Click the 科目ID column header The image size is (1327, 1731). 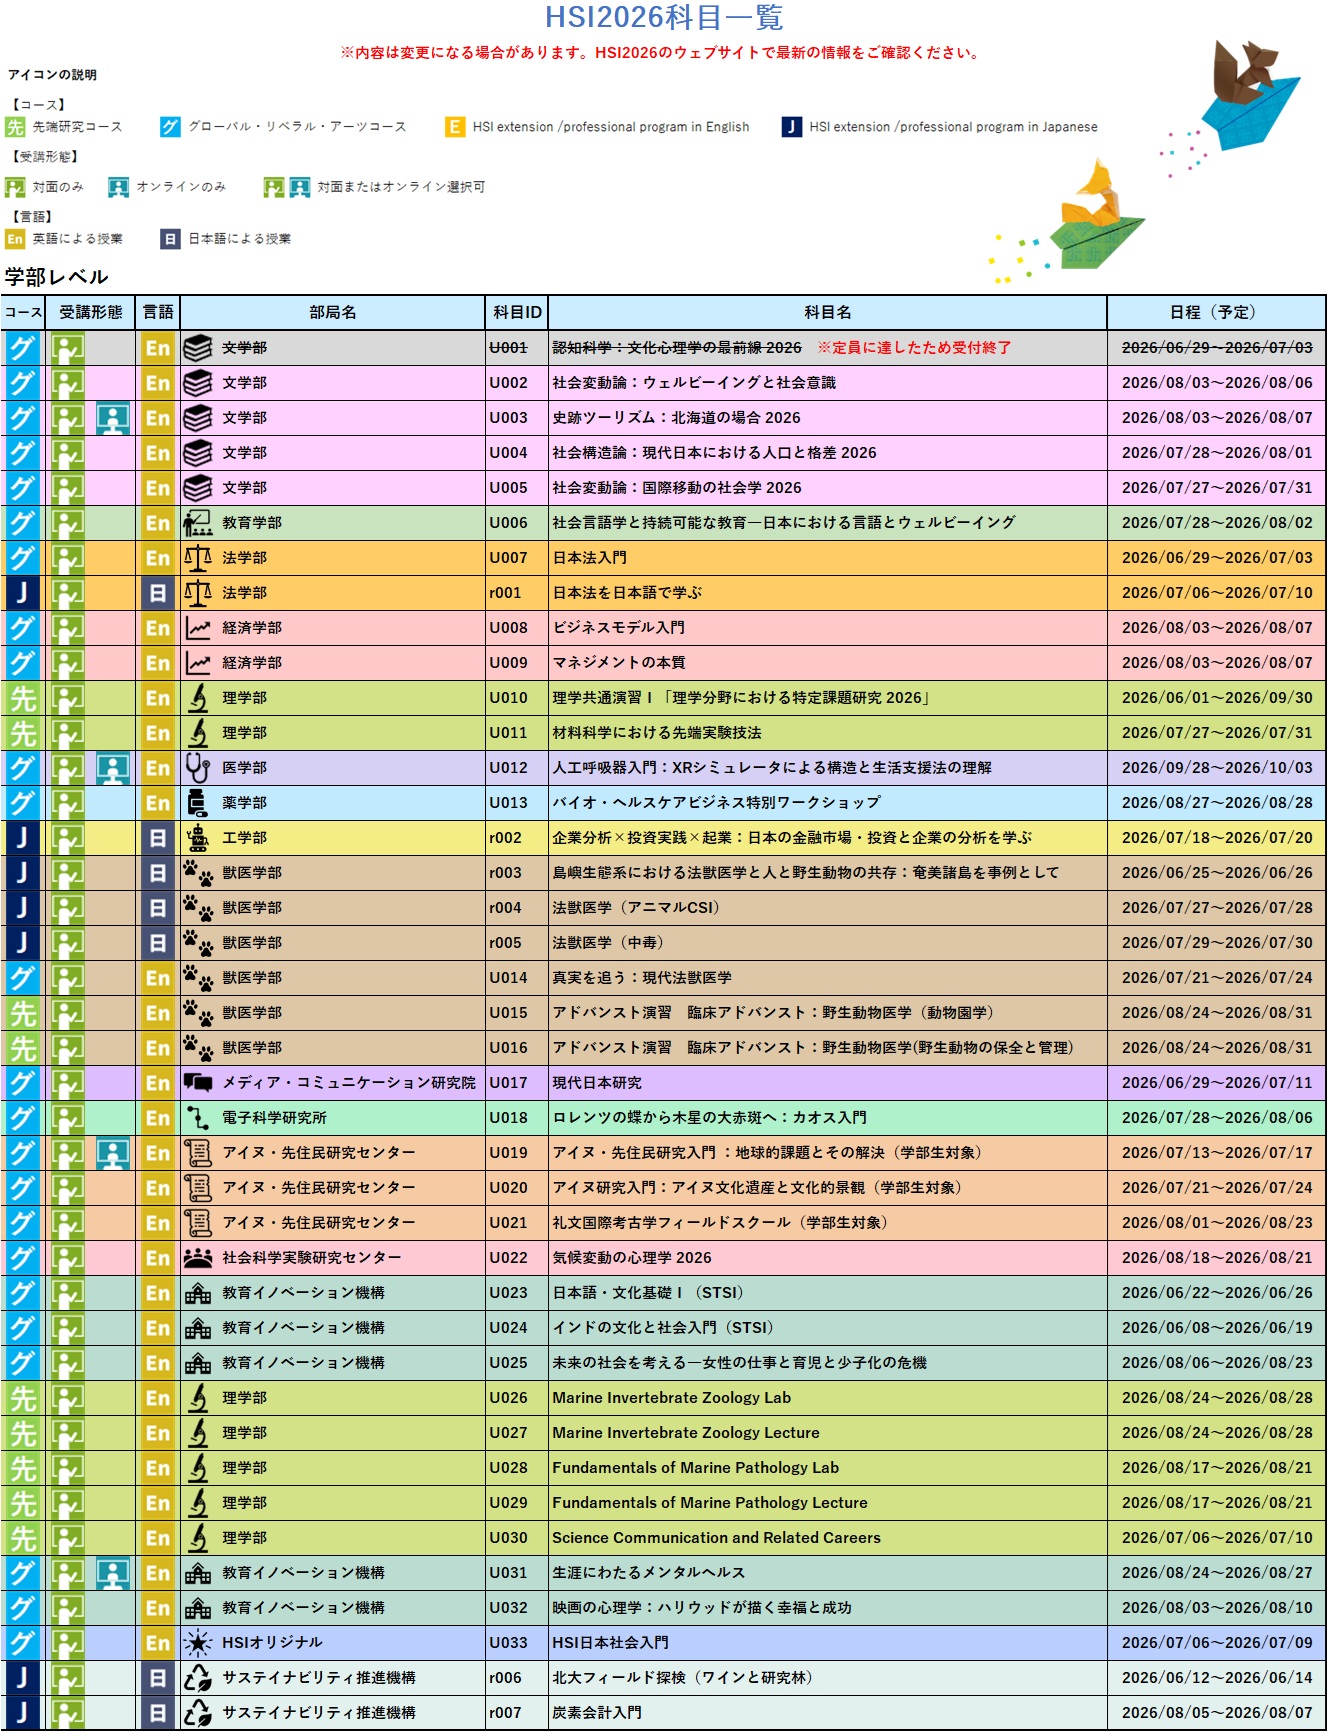pos(517,313)
